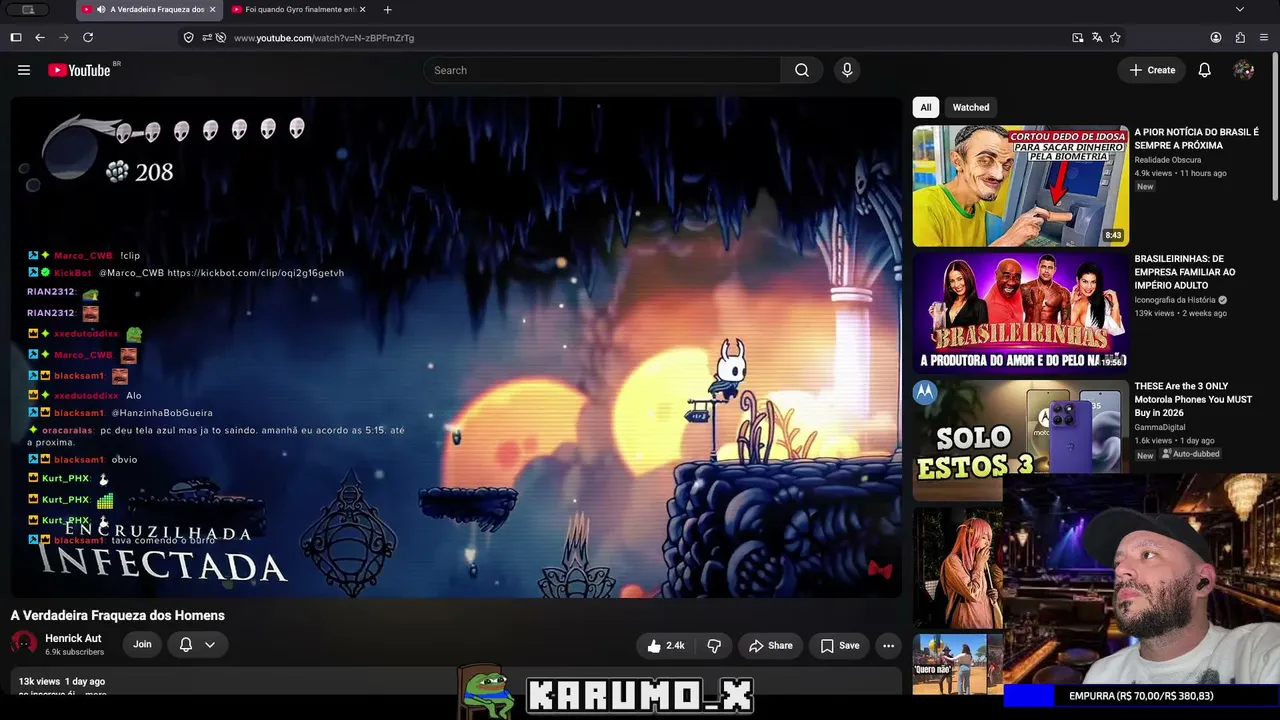This screenshot has height=720, width=1280.
Task: Open picture-in-picture from address bar
Action: point(1077,38)
